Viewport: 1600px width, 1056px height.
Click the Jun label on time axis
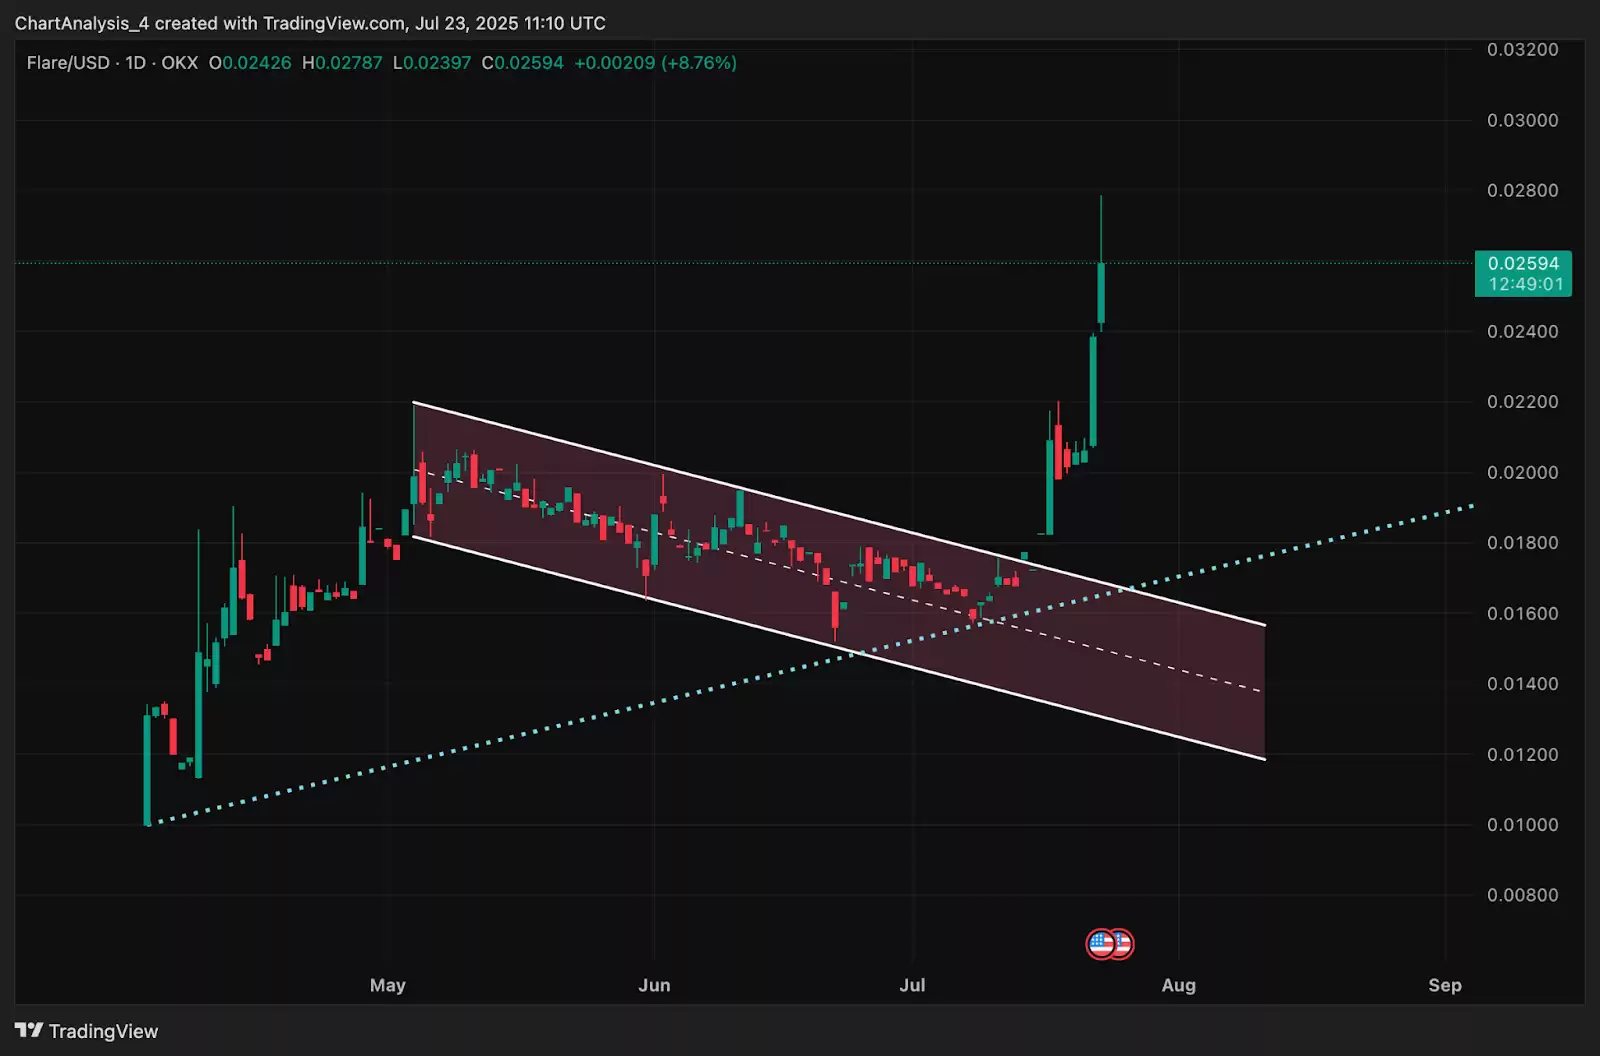click(654, 985)
